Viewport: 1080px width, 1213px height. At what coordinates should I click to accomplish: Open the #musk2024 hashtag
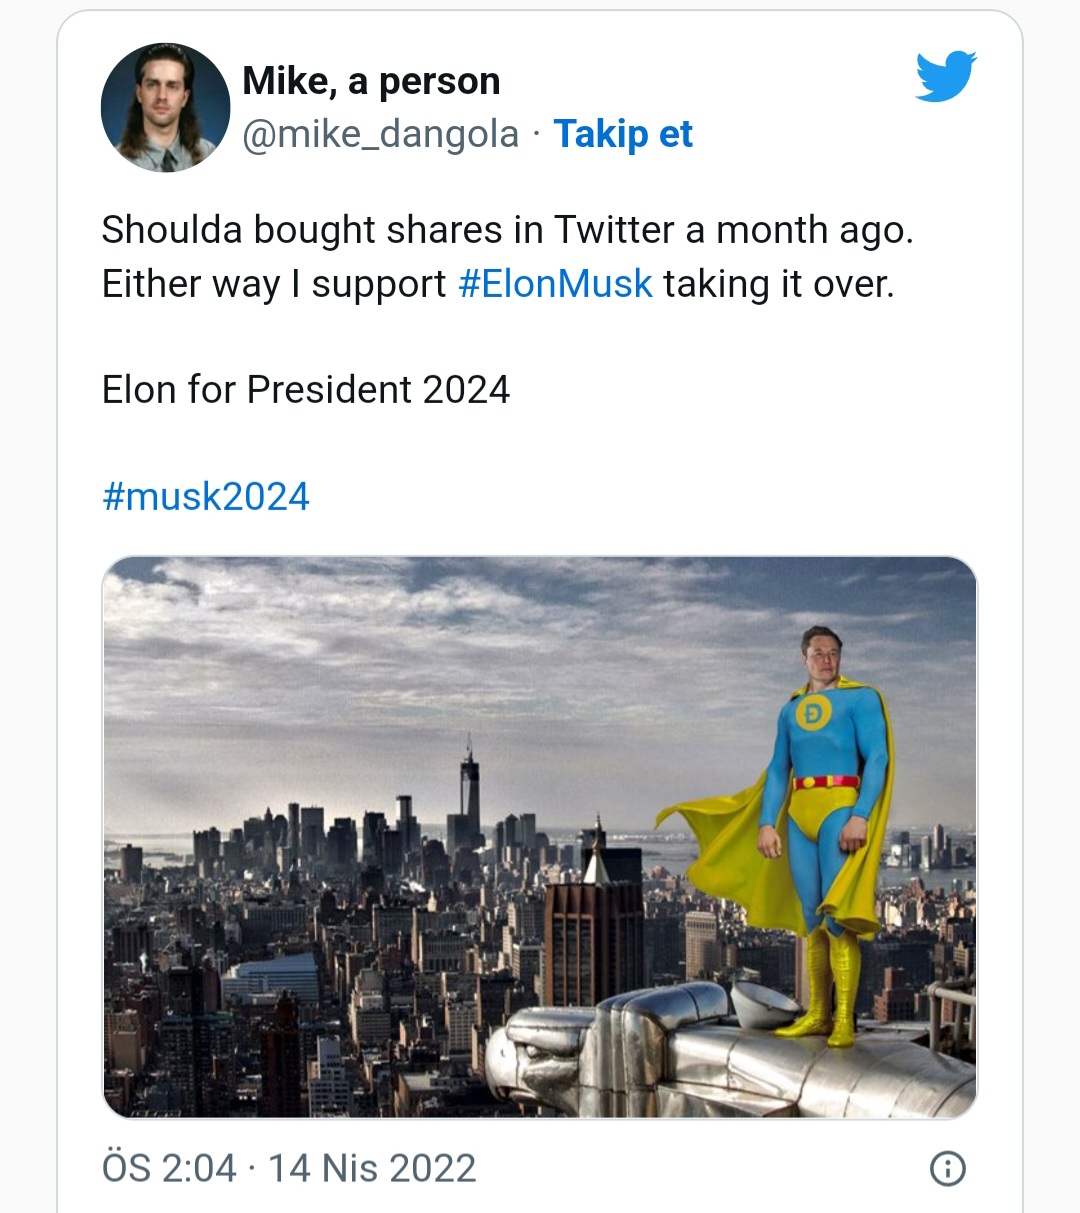point(206,496)
